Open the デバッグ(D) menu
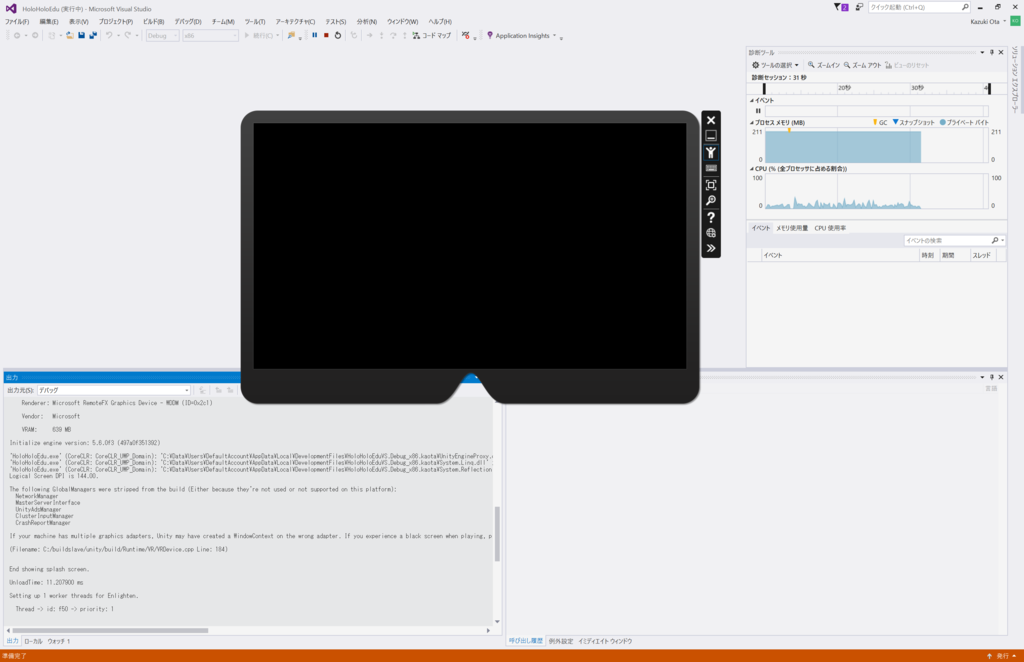Screen dimensions: 1024x662 point(187,22)
